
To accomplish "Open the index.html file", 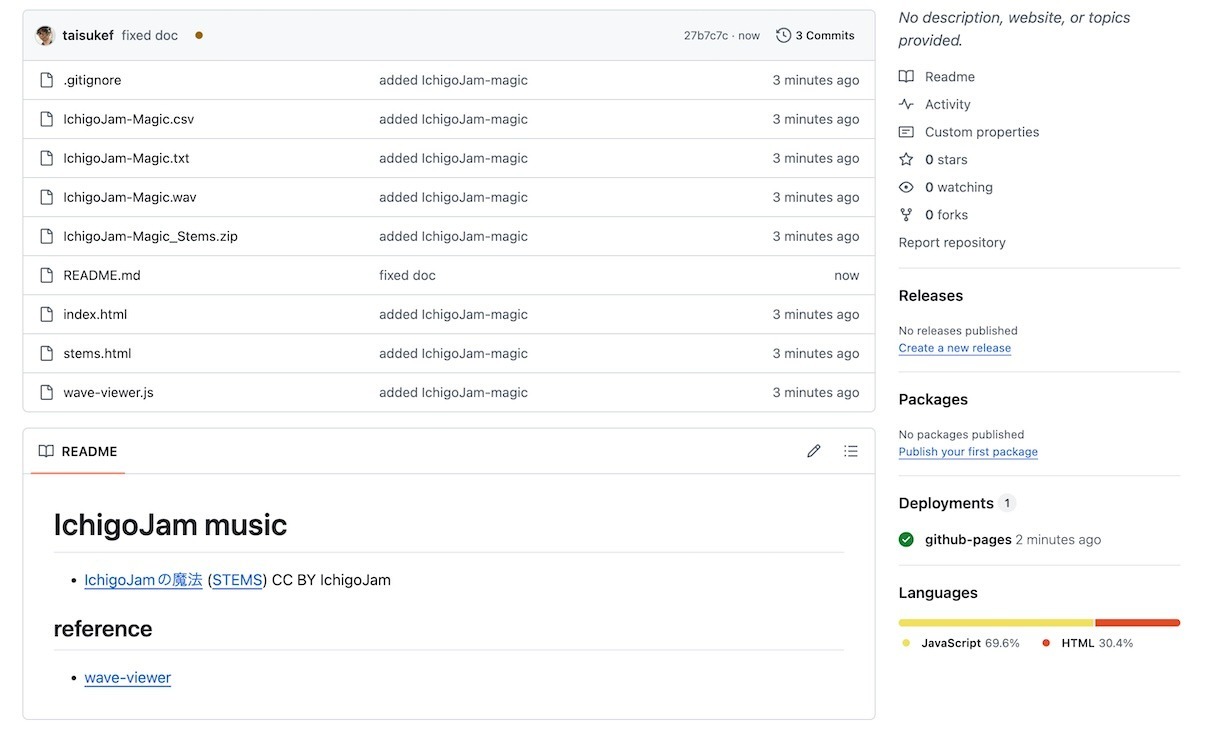I will click(95, 314).
